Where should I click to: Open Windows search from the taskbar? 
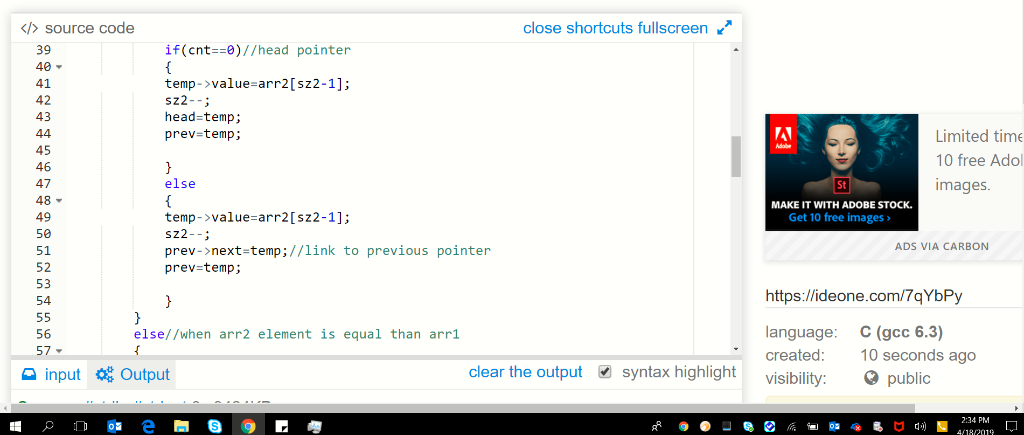point(48,427)
